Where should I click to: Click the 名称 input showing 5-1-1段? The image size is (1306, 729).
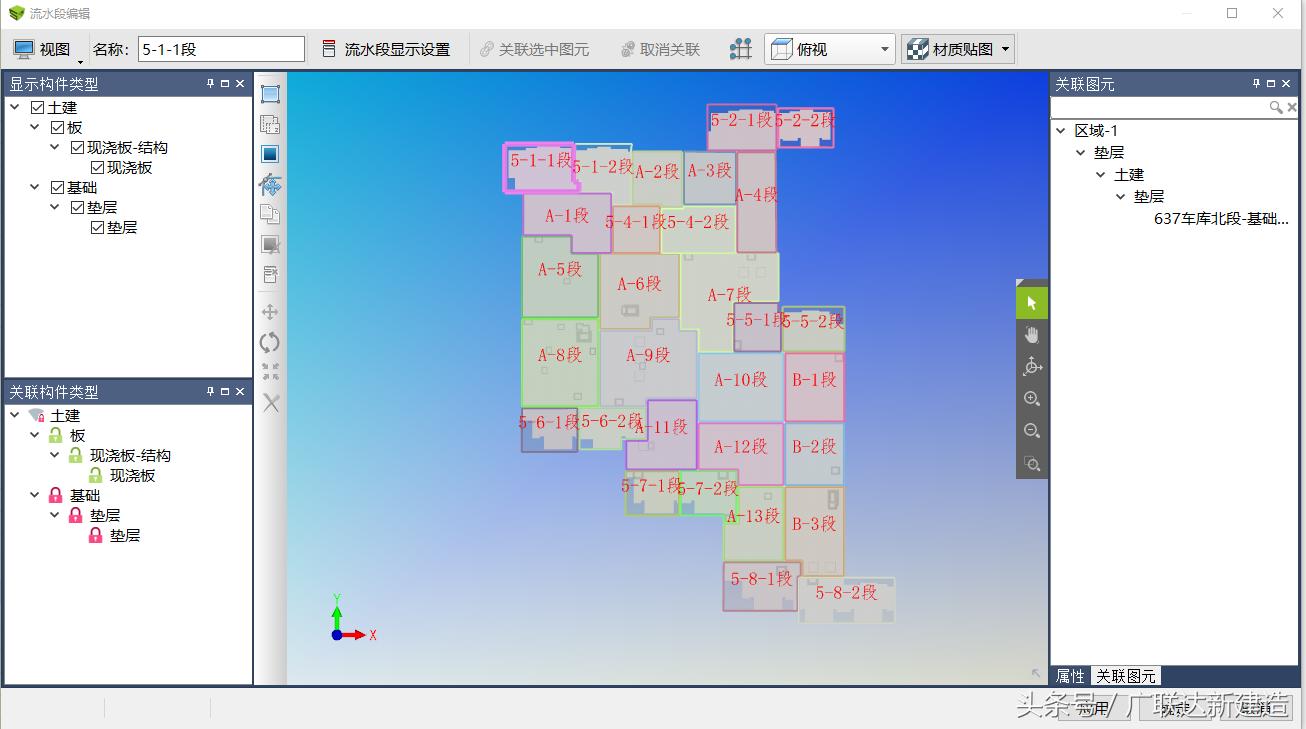click(220, 47)
